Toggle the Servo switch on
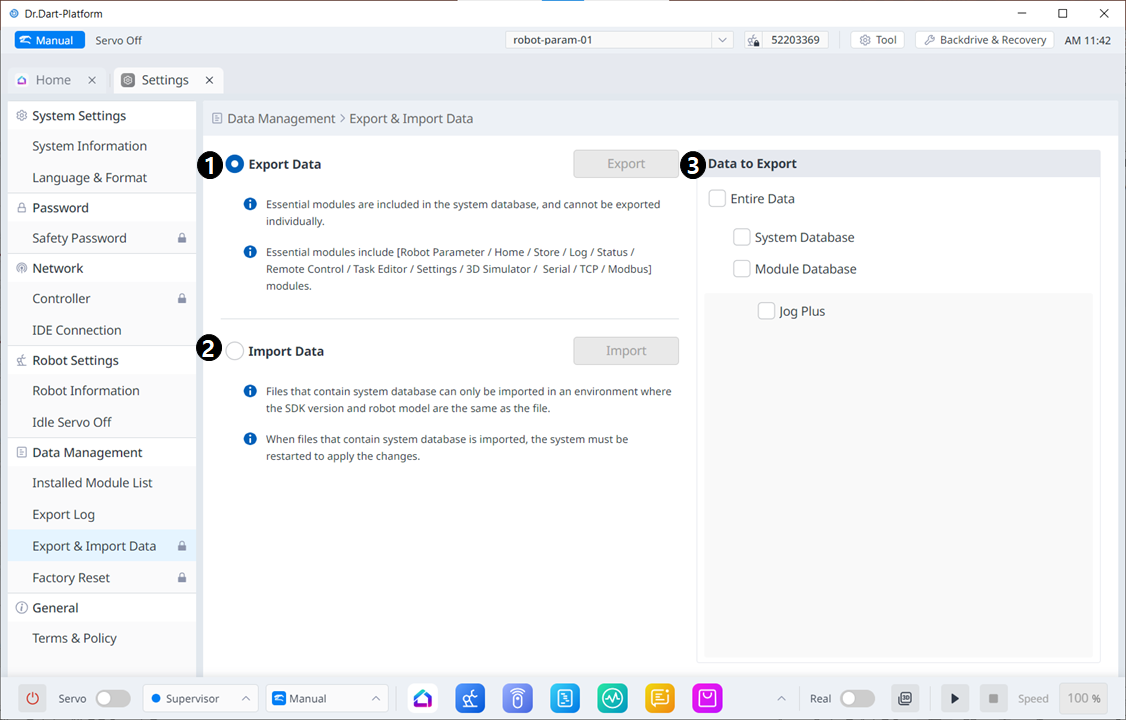Viewport: 1126px width, 720px height. pyautogui.click(x=112, y=698)
